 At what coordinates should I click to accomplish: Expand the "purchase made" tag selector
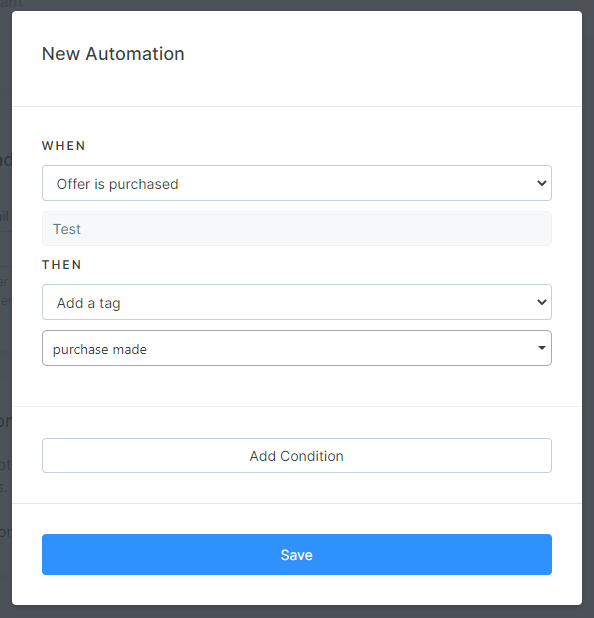tap(297, 348)
